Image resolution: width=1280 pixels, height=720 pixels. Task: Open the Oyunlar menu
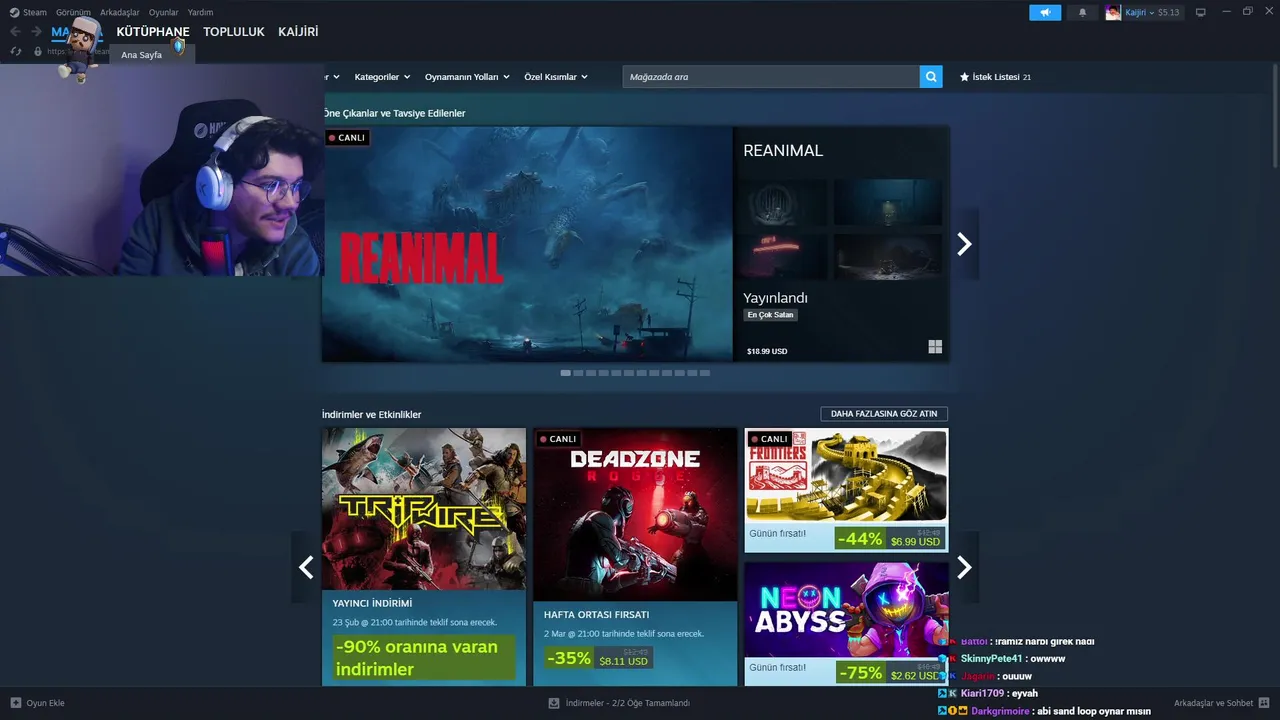[x=164, y=12]
